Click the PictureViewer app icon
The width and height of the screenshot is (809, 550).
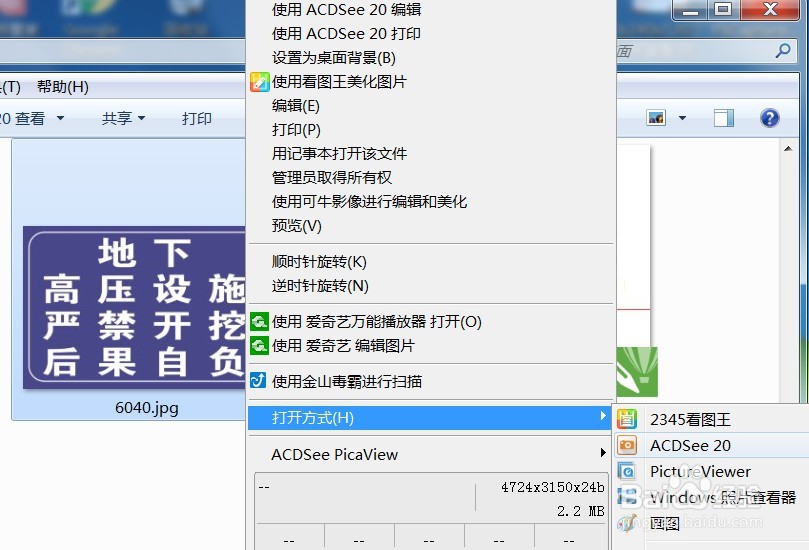click(627, 471)
